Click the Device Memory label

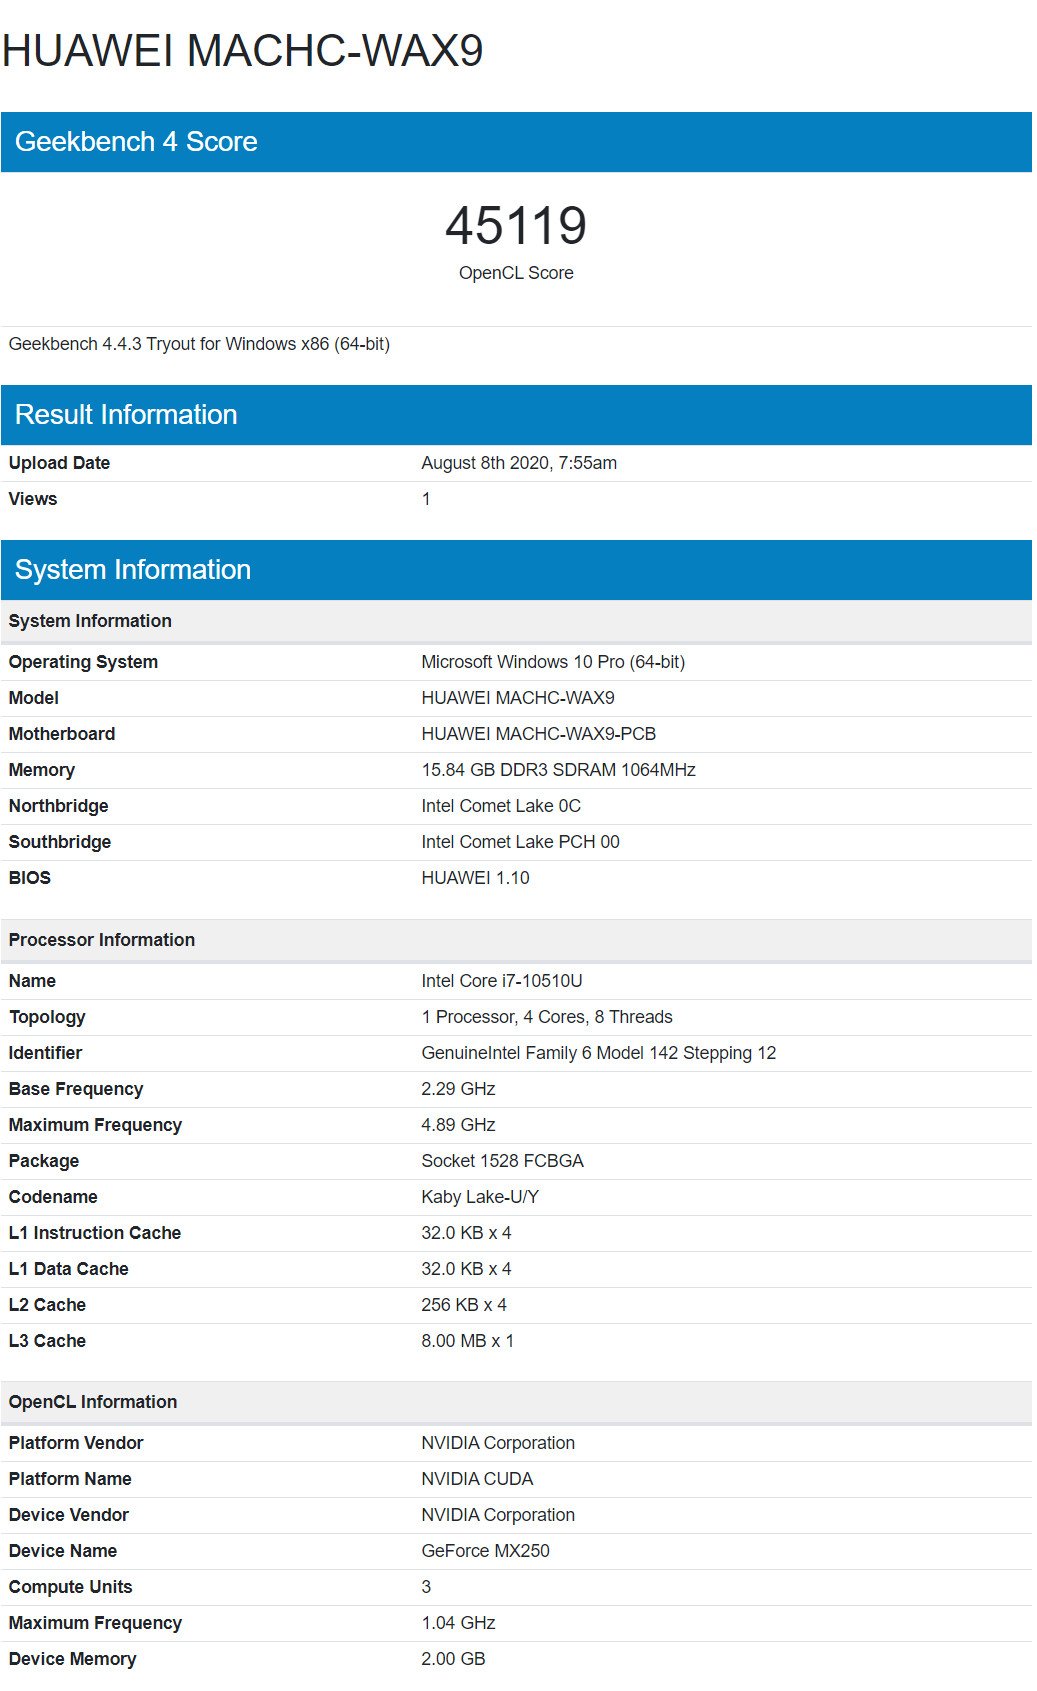72,1659
